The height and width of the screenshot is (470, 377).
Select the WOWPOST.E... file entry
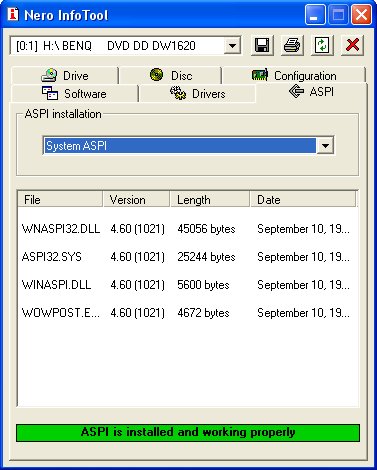pos(60,313)
